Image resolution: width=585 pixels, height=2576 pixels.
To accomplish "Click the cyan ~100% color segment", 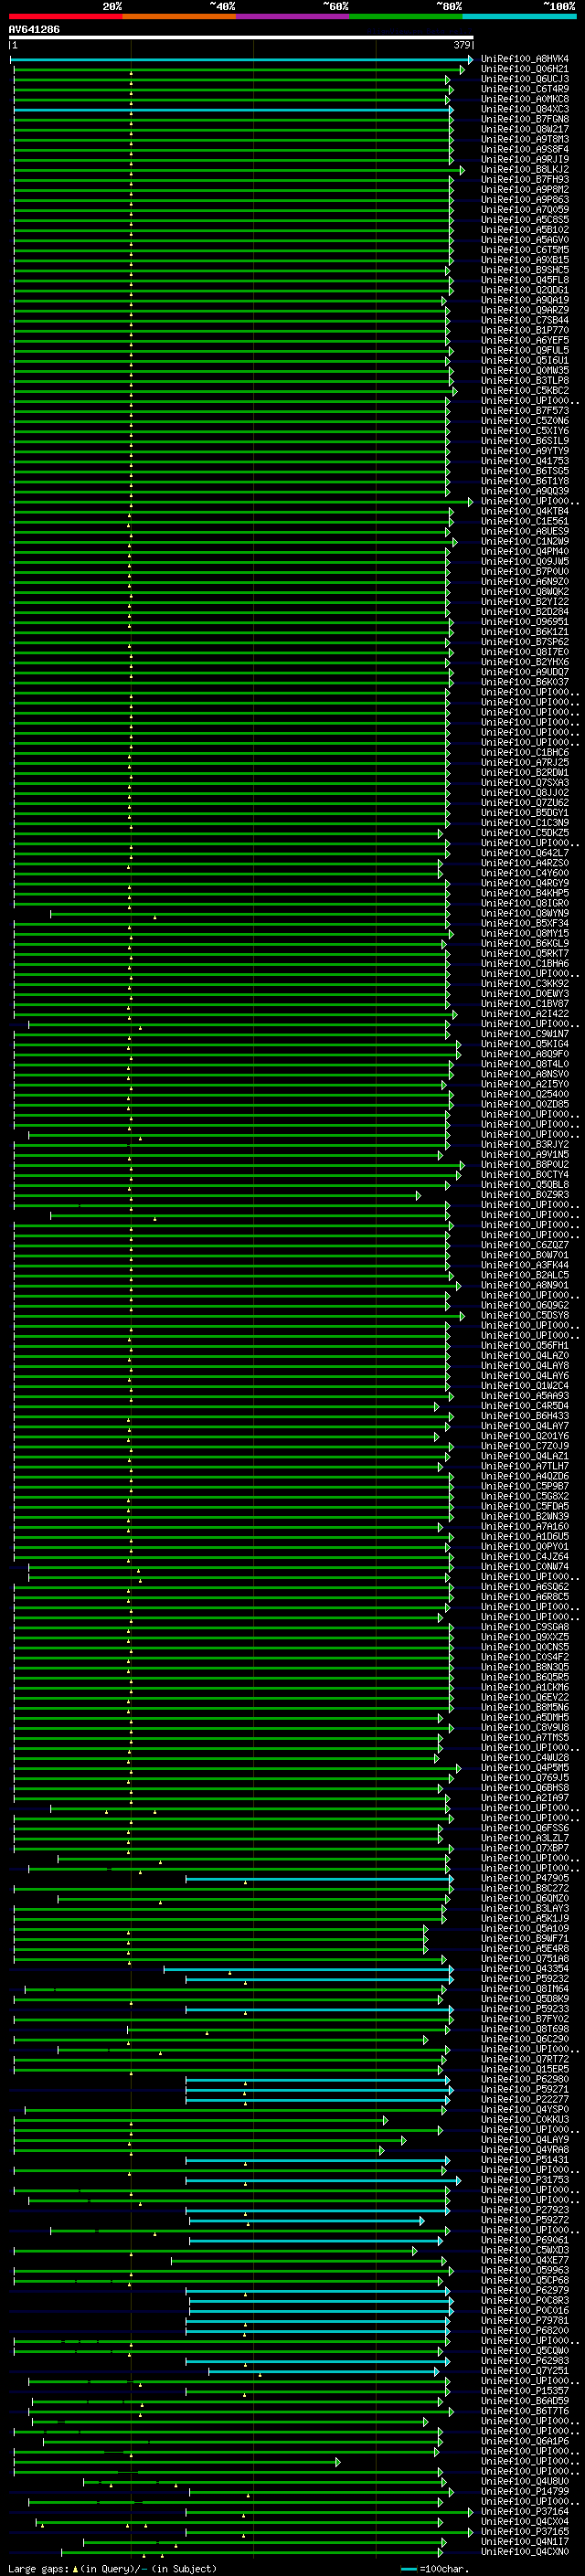I will 519,16.
